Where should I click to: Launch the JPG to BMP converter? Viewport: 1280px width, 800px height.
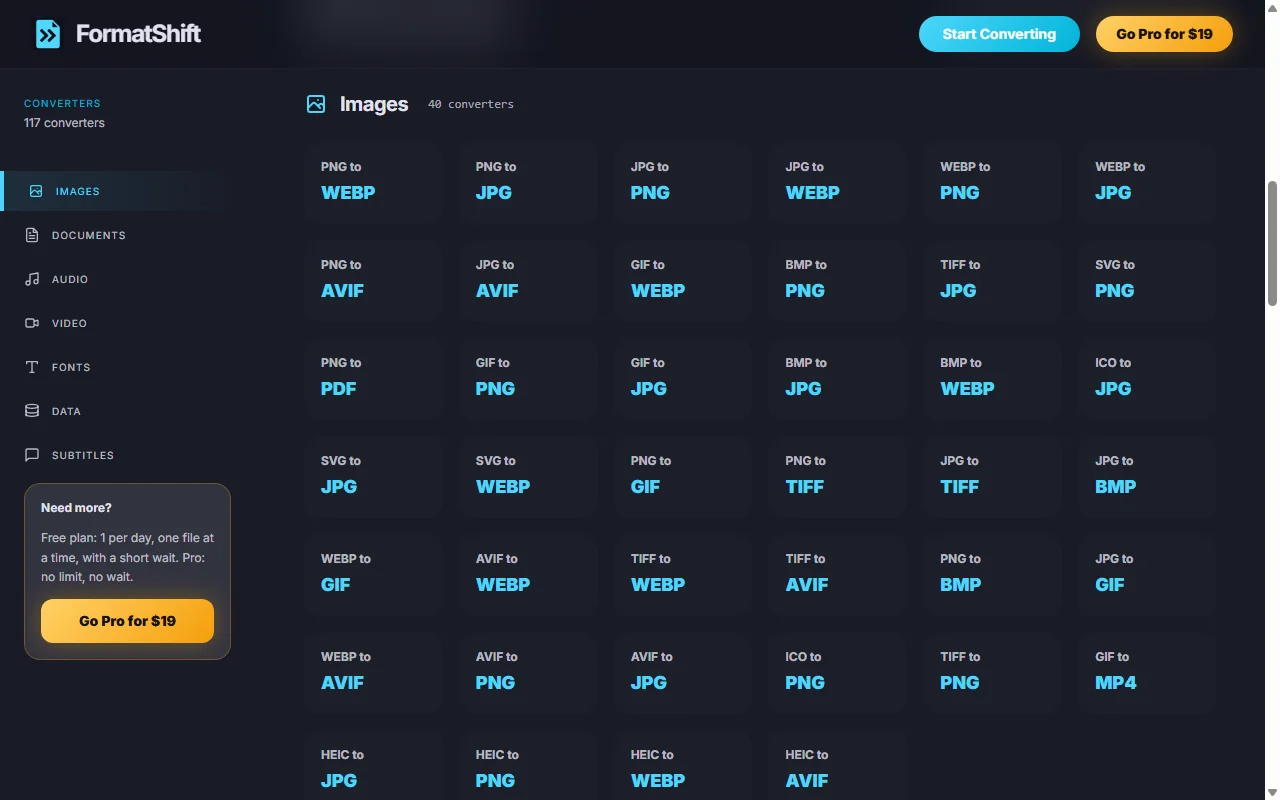[x=1148, y=475]
